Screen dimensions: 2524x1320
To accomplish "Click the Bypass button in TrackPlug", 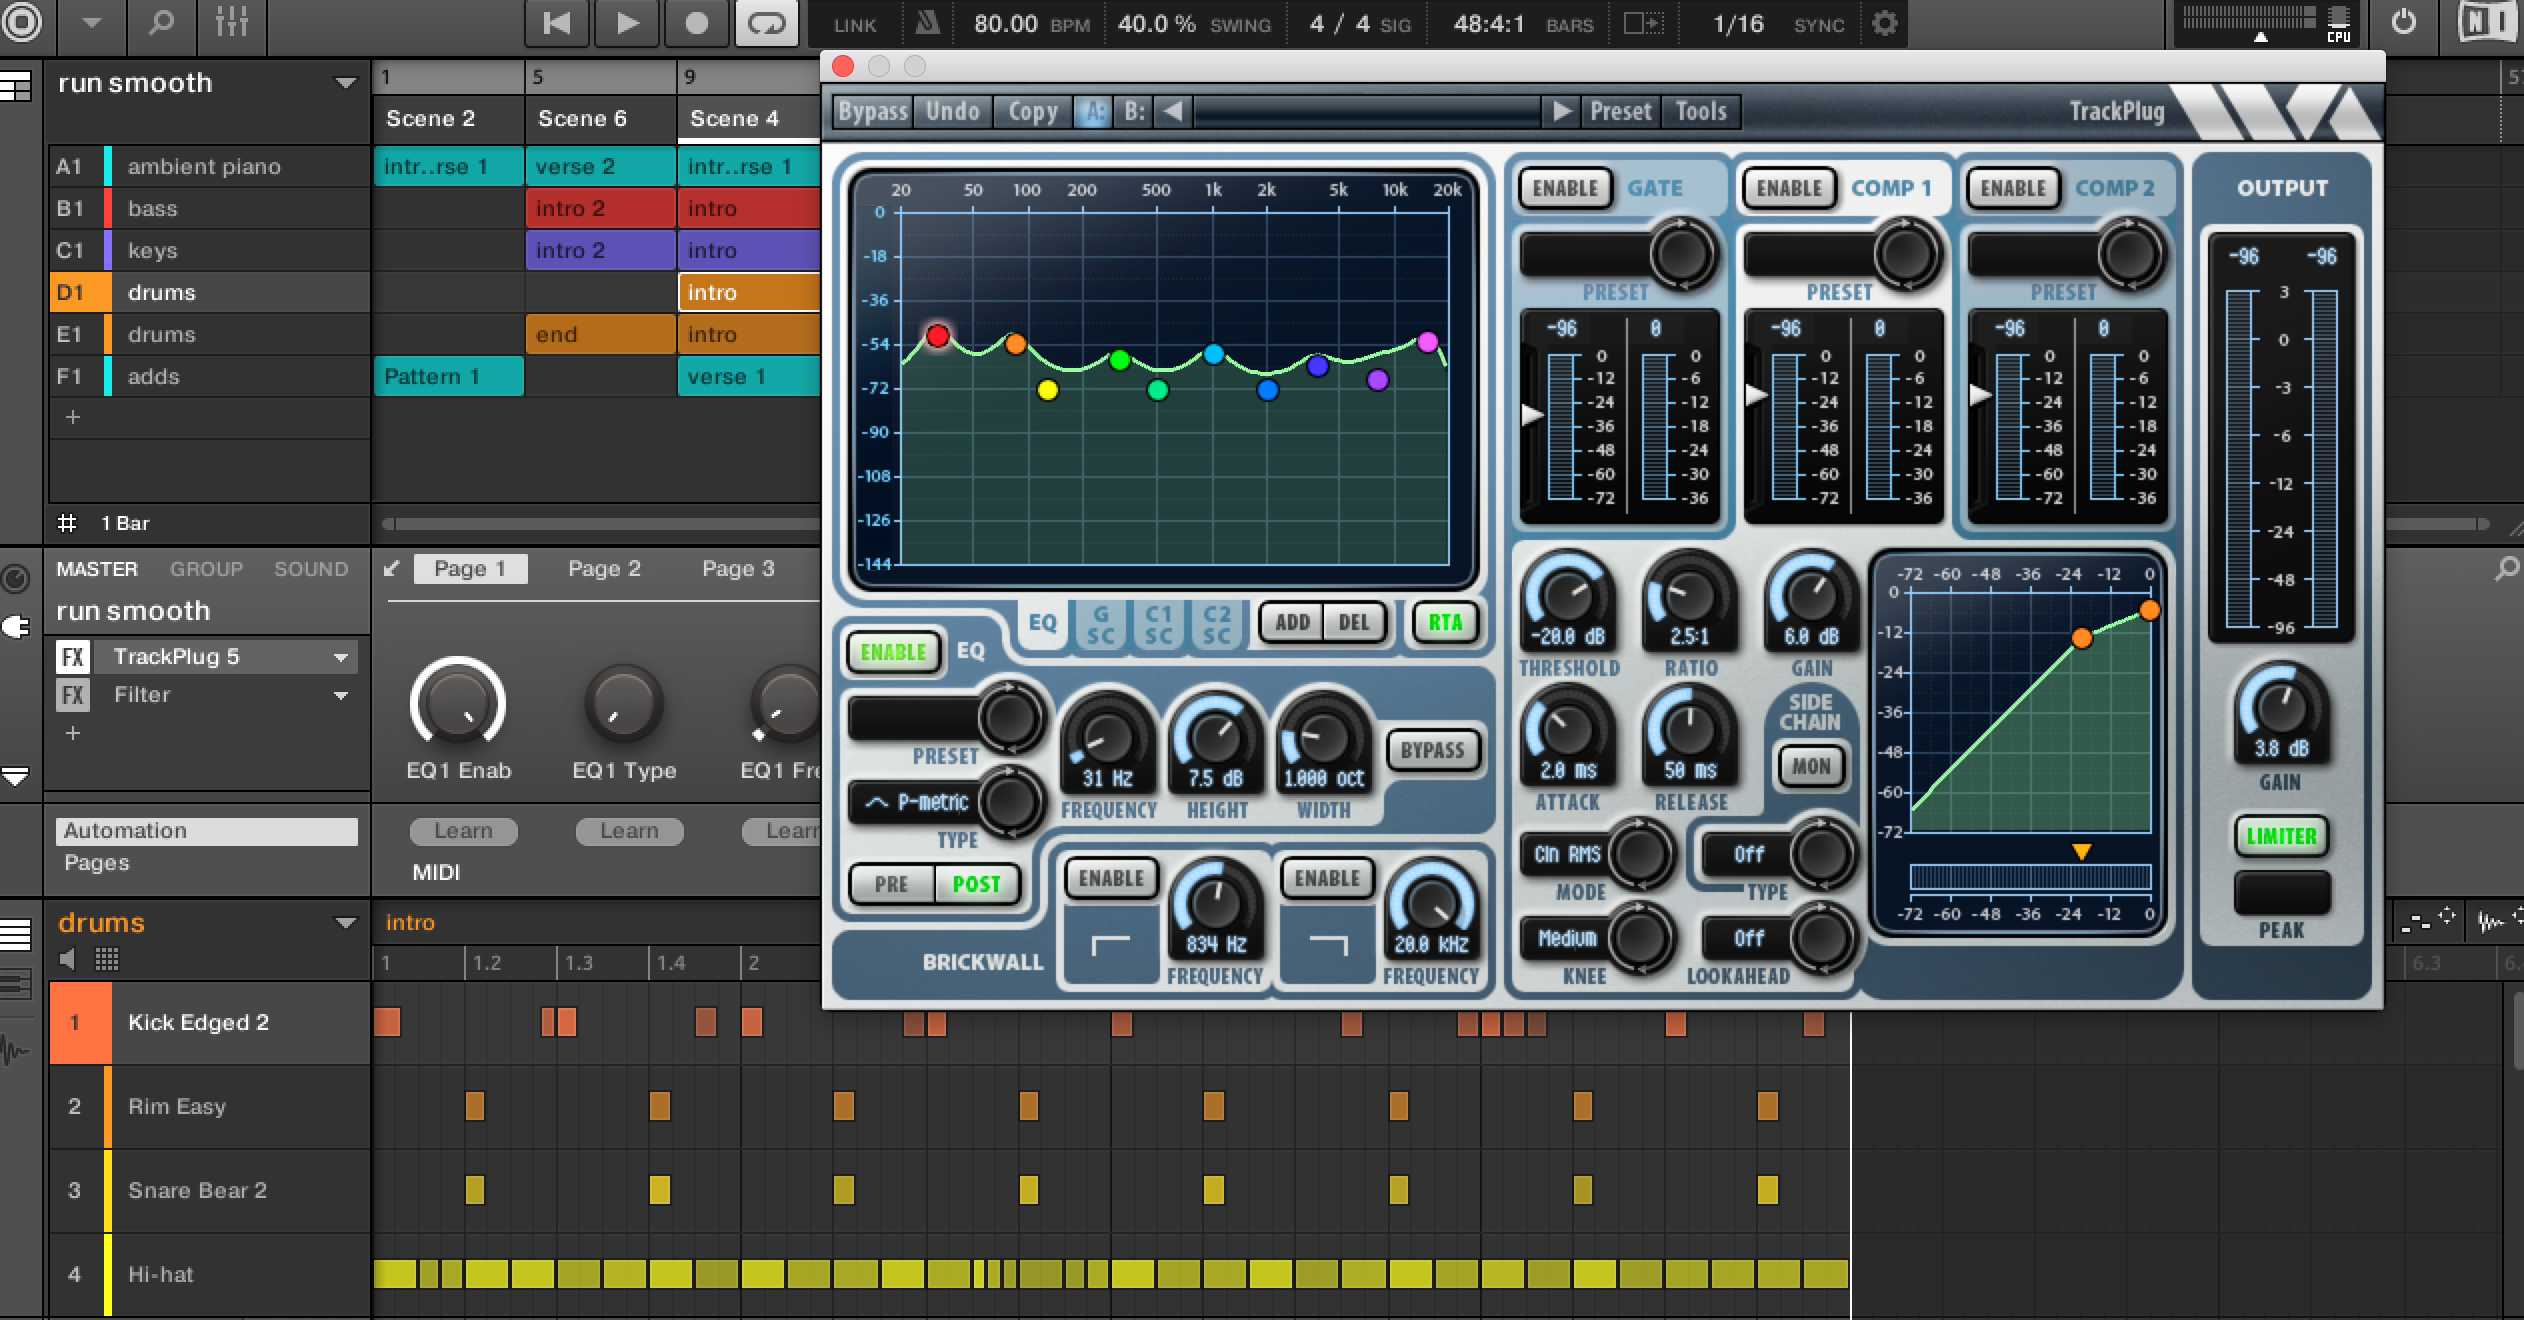I will click(872, 111).
